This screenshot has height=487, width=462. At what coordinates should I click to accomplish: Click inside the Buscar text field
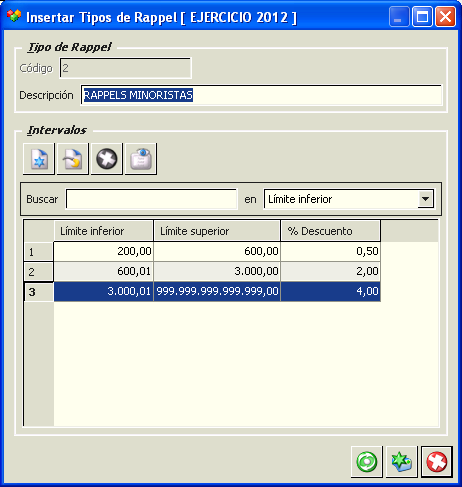tap(152, 199)
